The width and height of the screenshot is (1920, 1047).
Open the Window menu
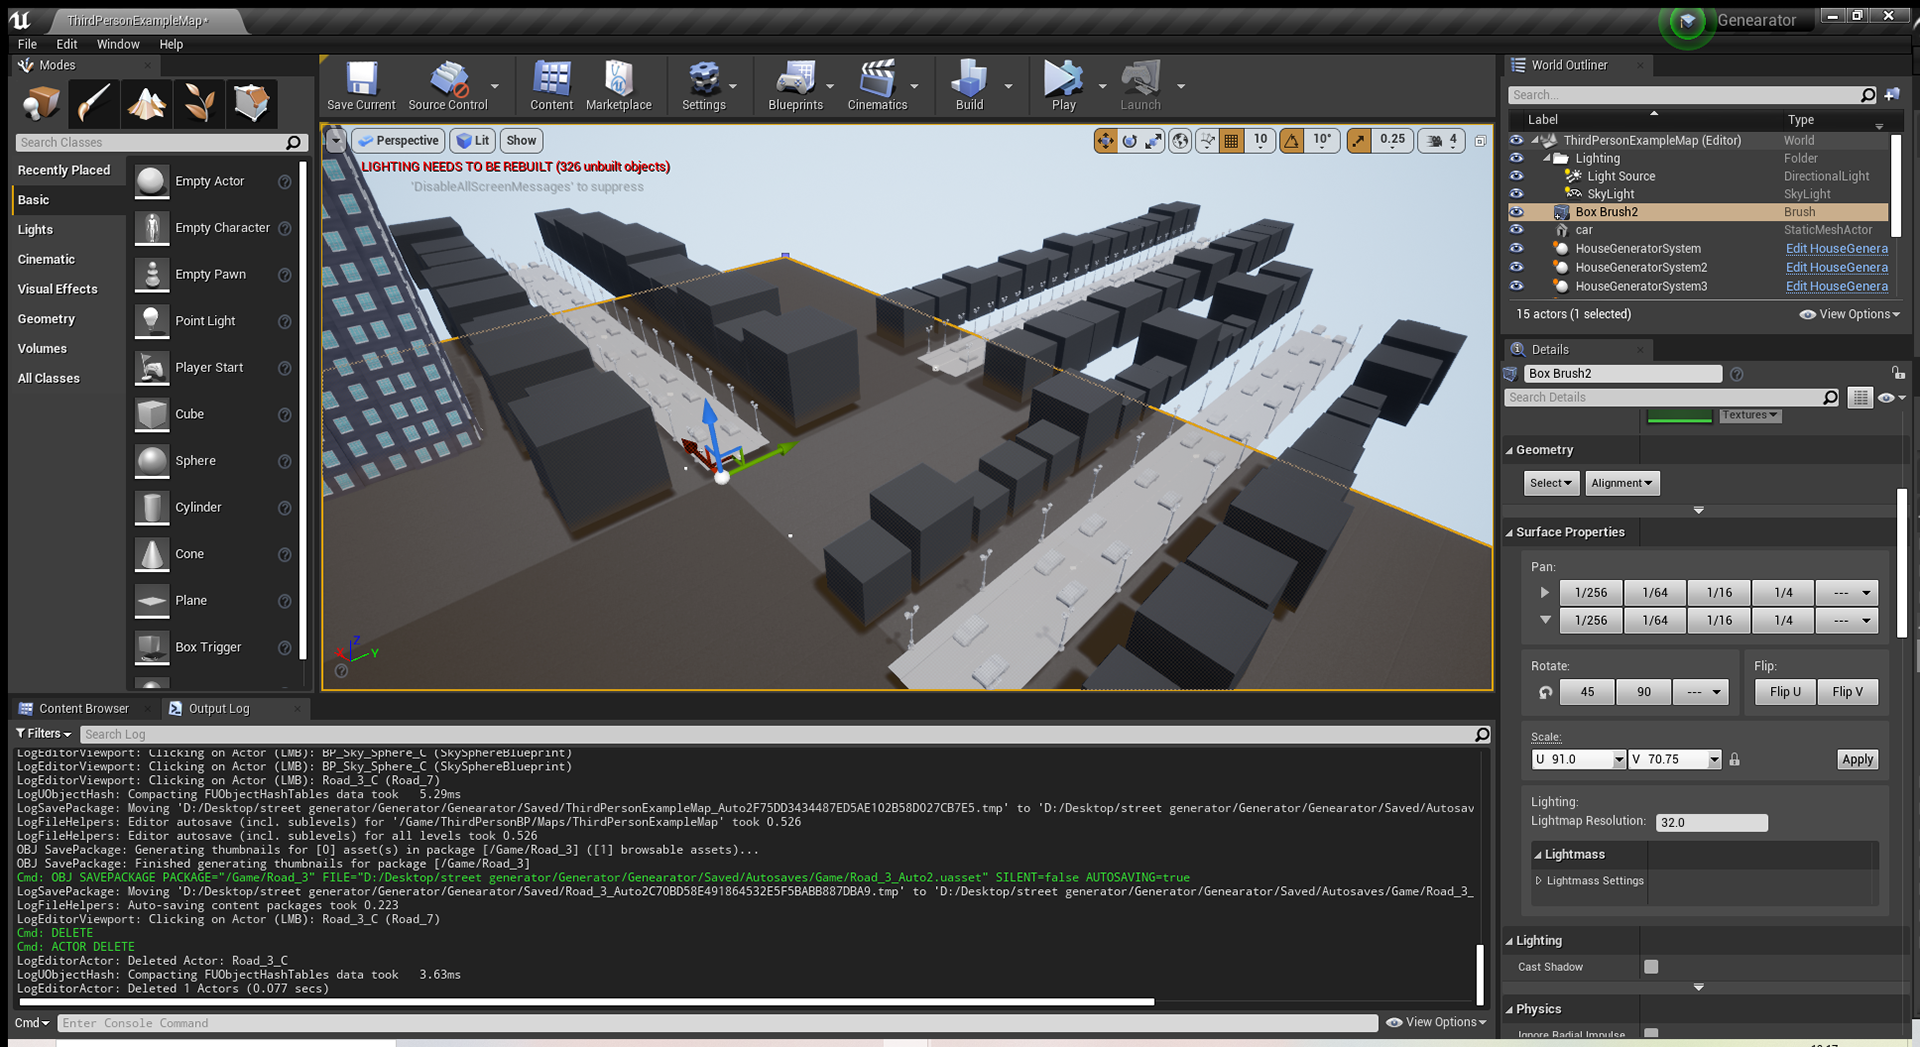pos(118,44)
